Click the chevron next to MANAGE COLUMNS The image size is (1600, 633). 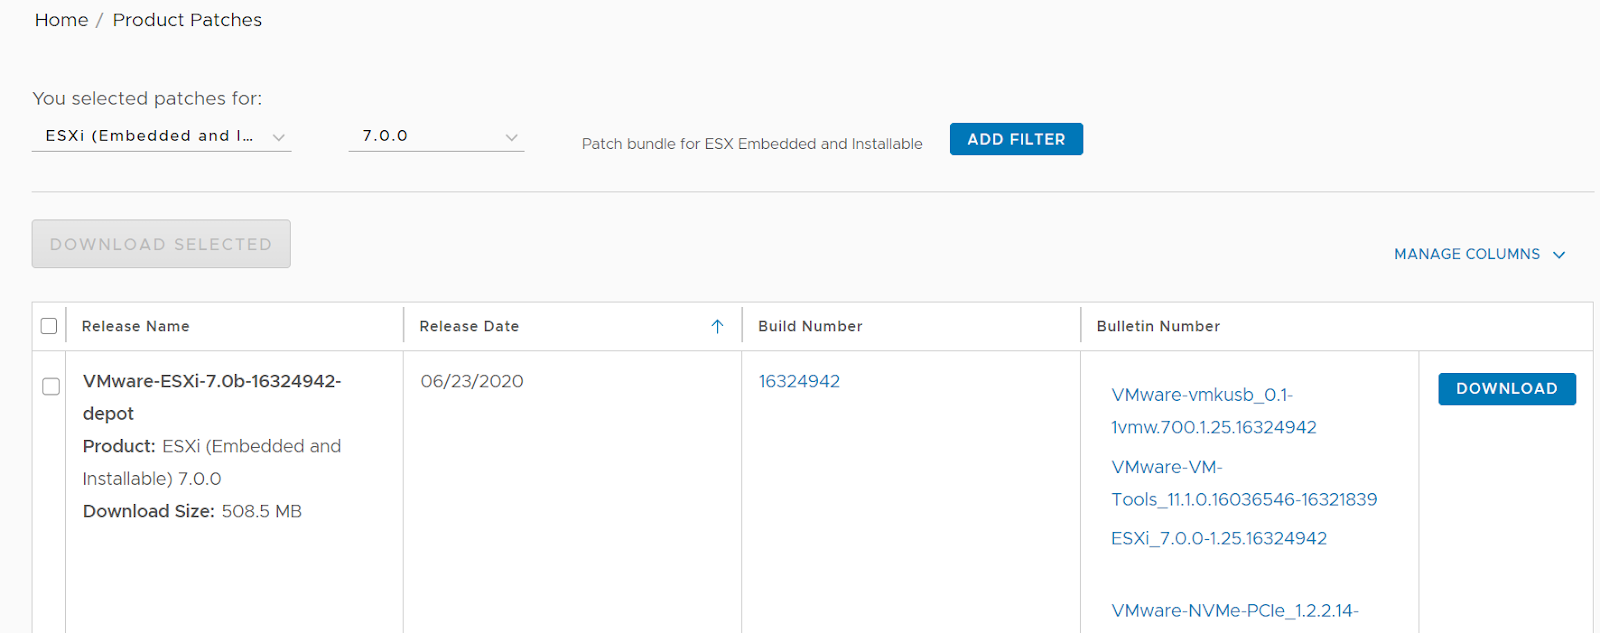1559,255
